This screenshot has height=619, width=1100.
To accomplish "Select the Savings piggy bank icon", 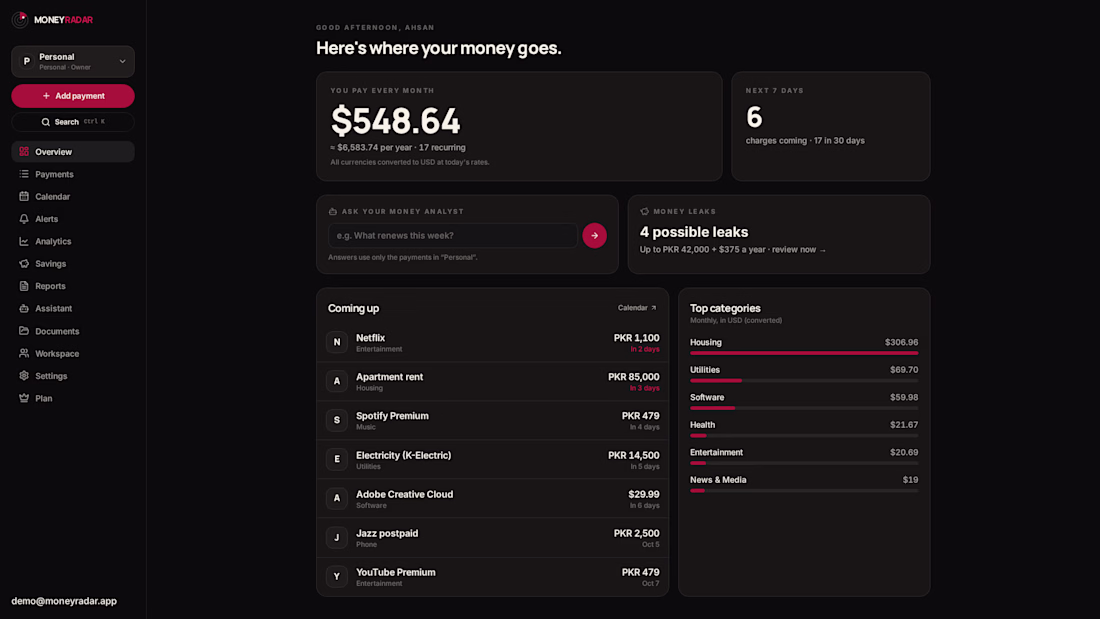I will point(24,264).
